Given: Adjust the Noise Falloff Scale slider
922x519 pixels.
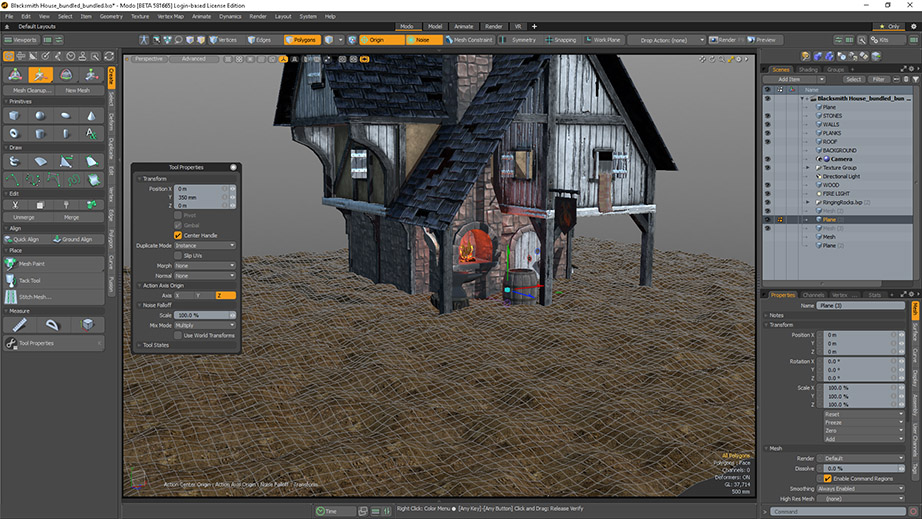Looking at the screenshot, I should [x=199, y=315].
